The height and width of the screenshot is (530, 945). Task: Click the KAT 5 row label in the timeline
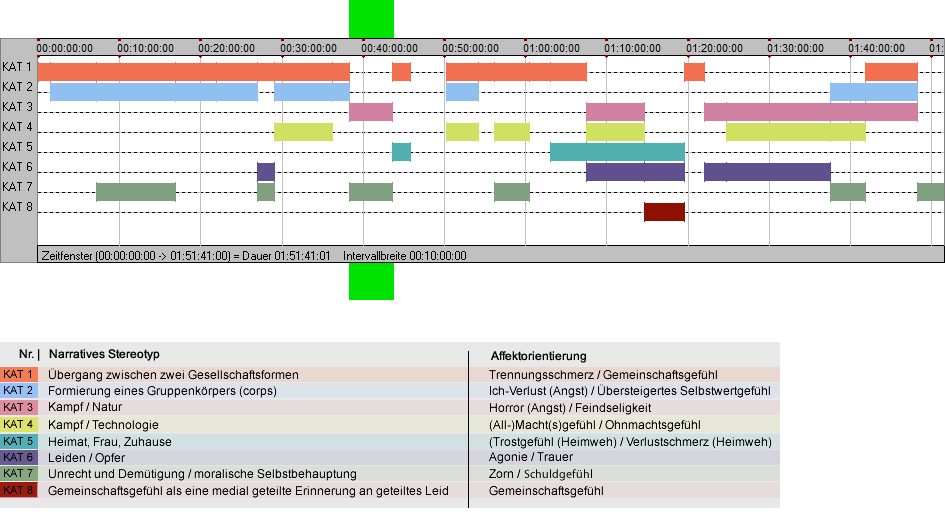pos(17,147)
